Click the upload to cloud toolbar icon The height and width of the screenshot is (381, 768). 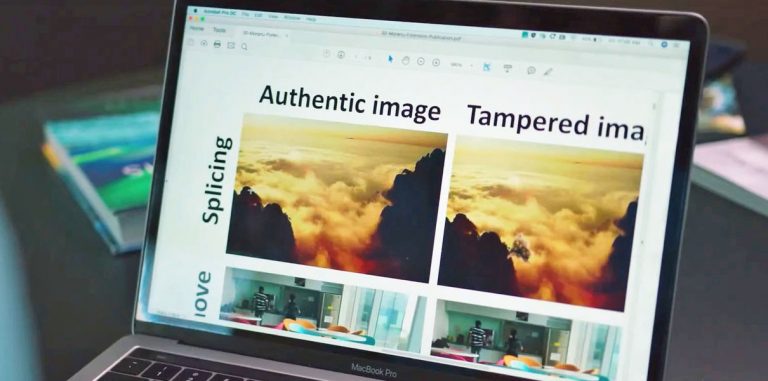[x=204, y=44]
